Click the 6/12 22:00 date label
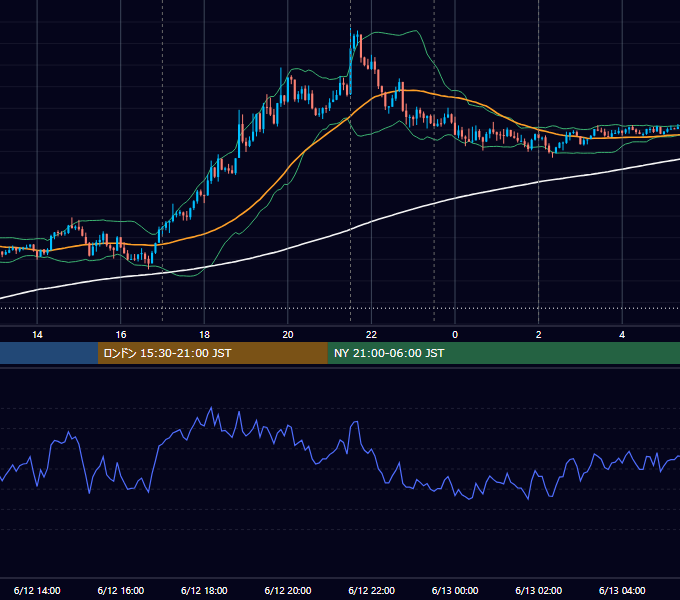The height and width of the screenshot is (600, 680). click(371, 590)
